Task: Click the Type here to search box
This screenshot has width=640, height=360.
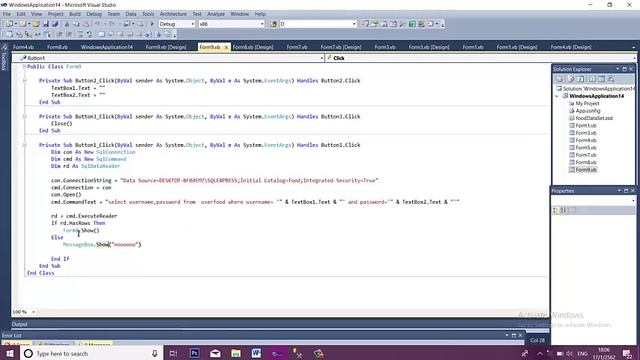Action: click(92, 353)
